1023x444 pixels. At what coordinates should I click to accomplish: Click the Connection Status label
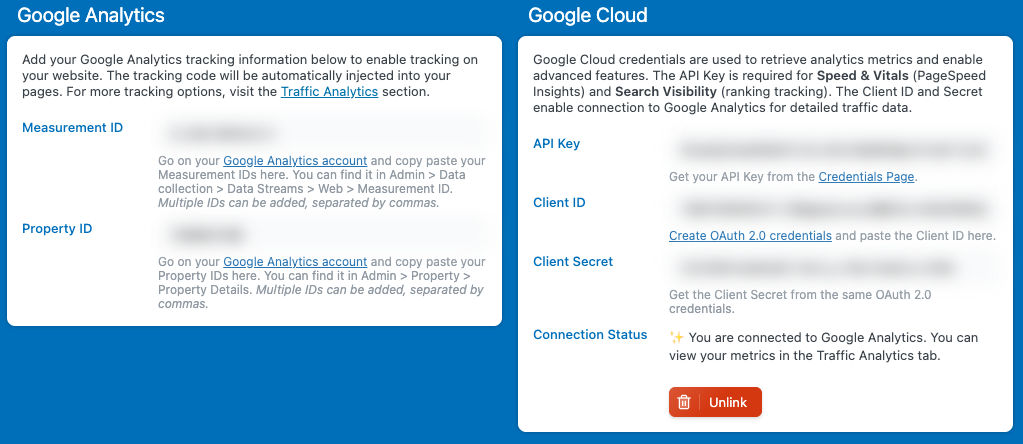[590, 335]
